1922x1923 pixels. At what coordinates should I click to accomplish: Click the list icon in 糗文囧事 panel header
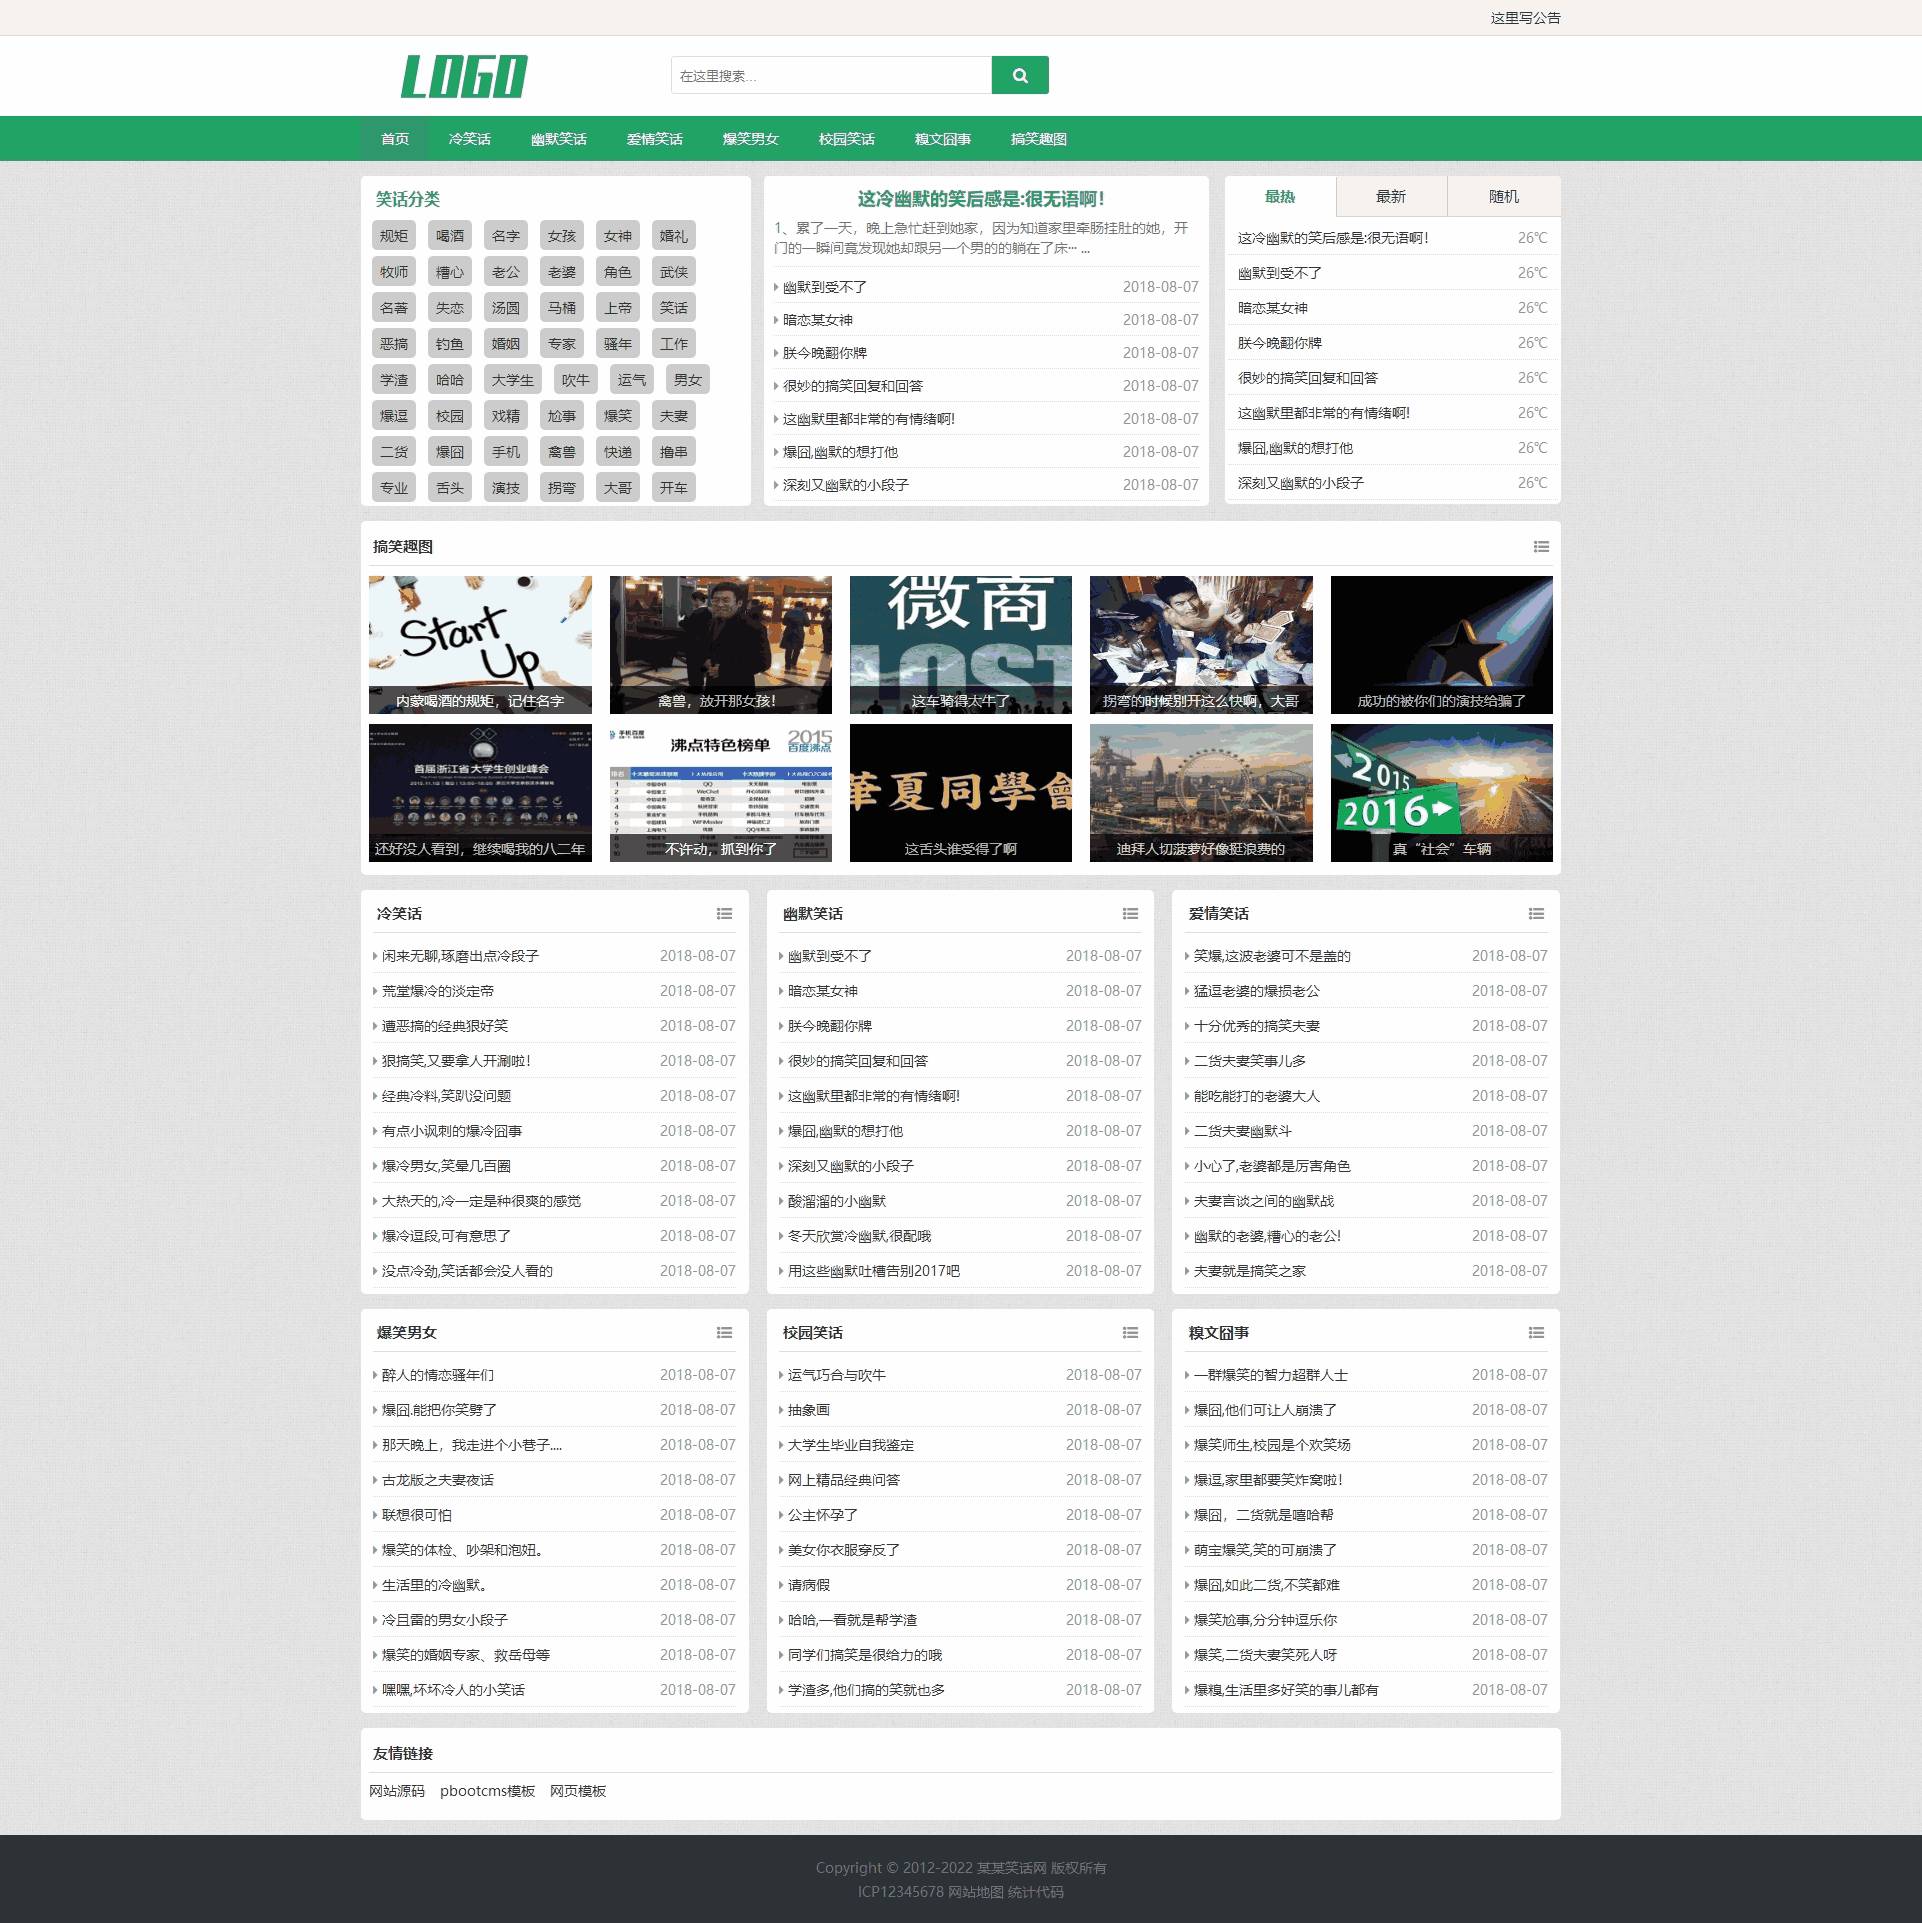[x=1536, y=1333]
